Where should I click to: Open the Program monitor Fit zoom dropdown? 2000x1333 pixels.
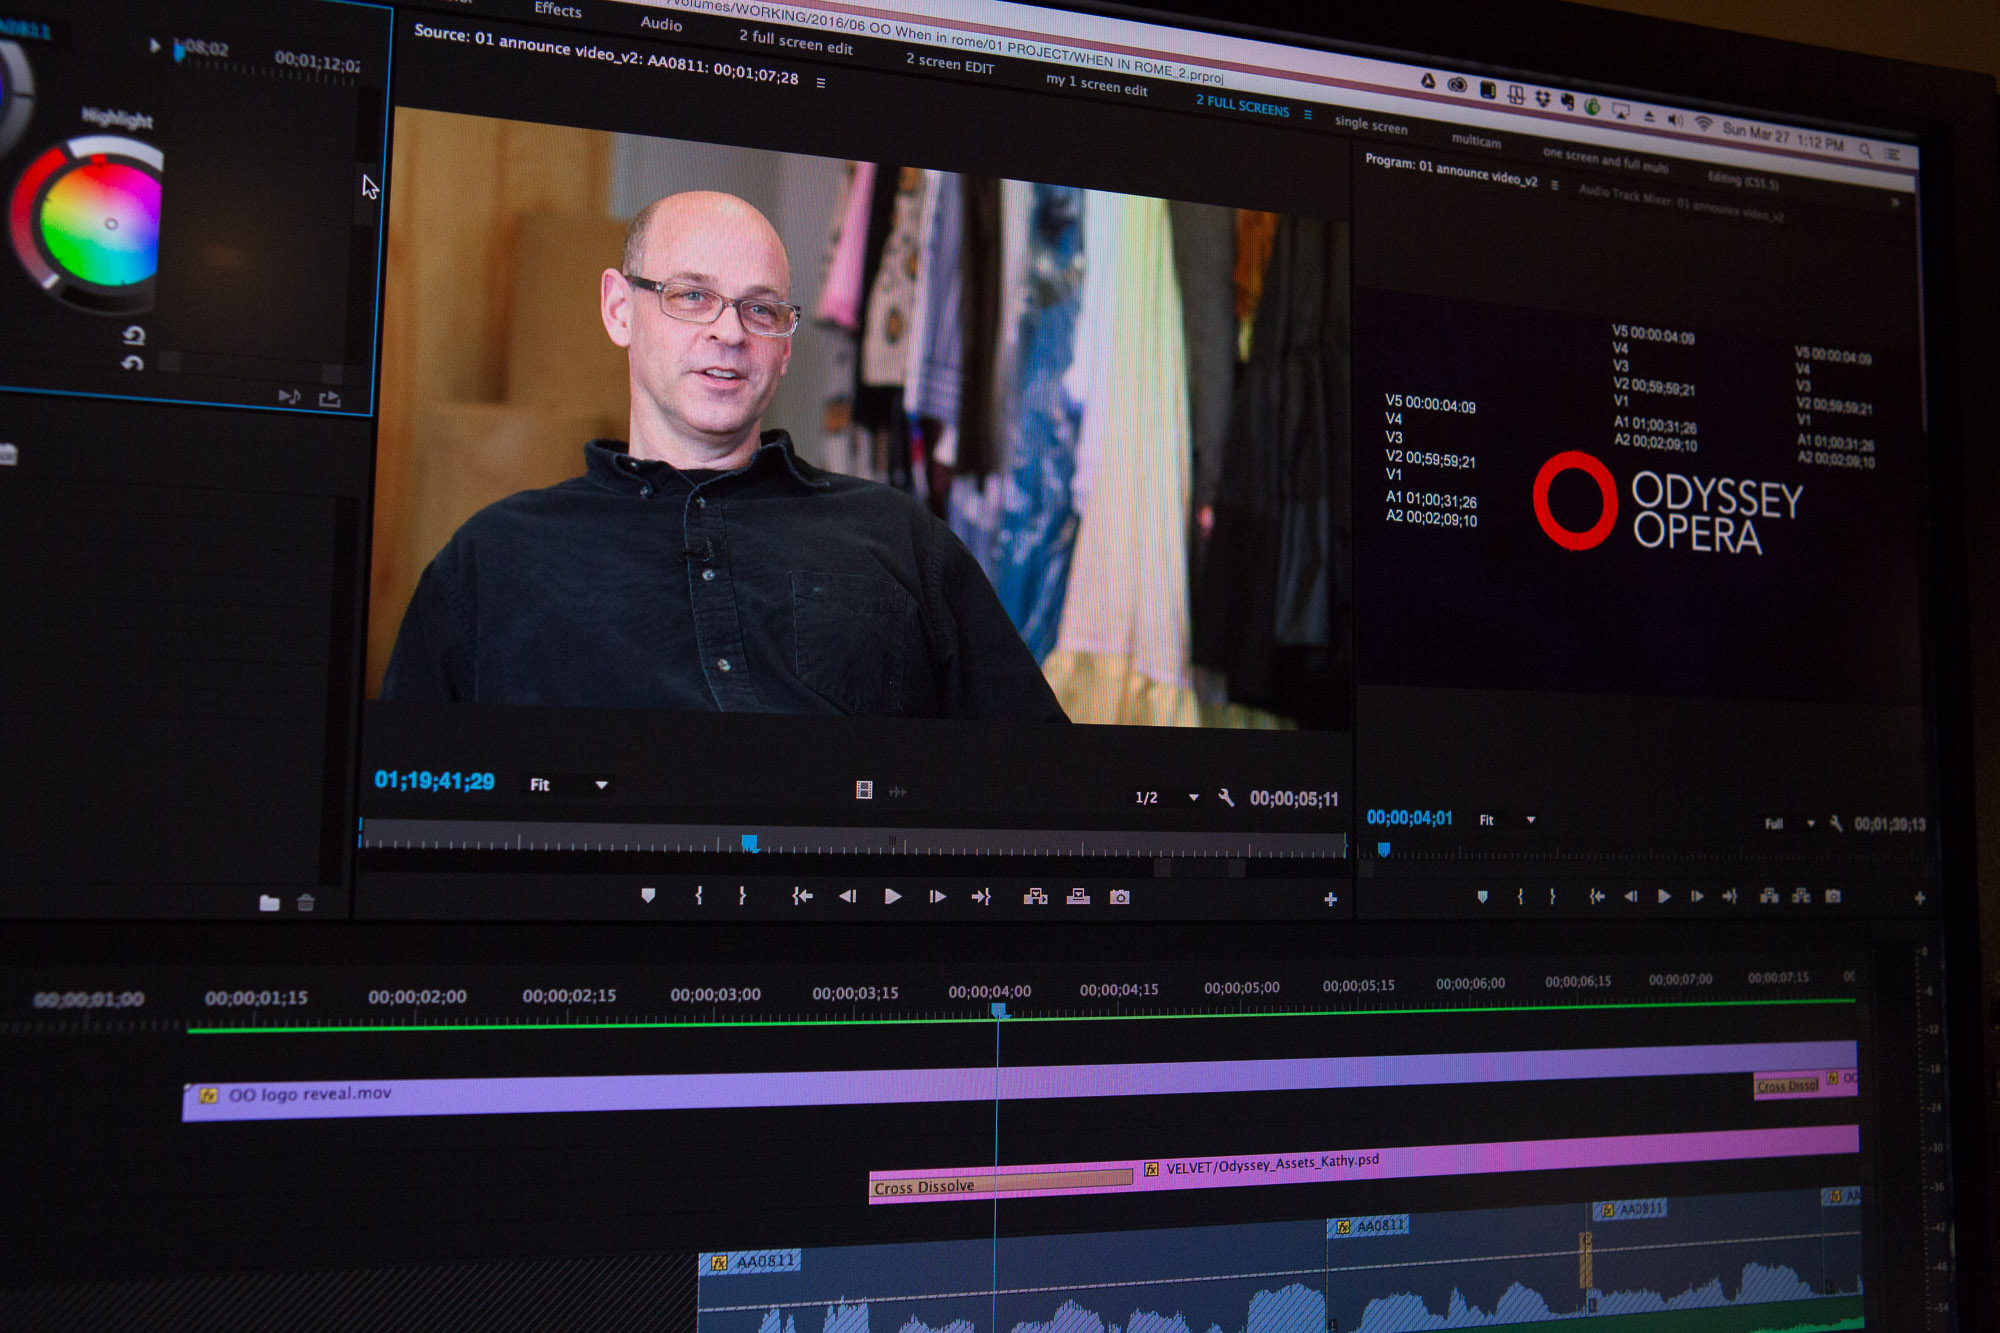tap(1507, 820)
